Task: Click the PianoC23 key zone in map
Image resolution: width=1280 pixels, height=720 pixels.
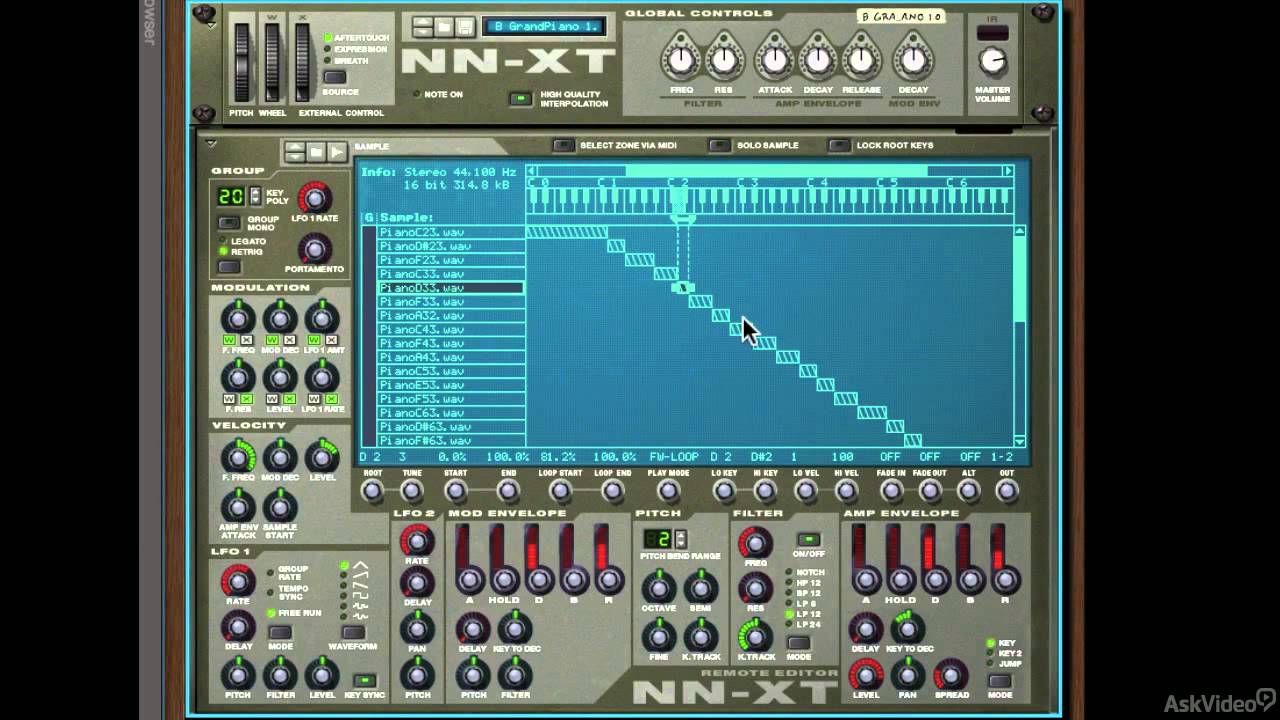Action: 566,232
